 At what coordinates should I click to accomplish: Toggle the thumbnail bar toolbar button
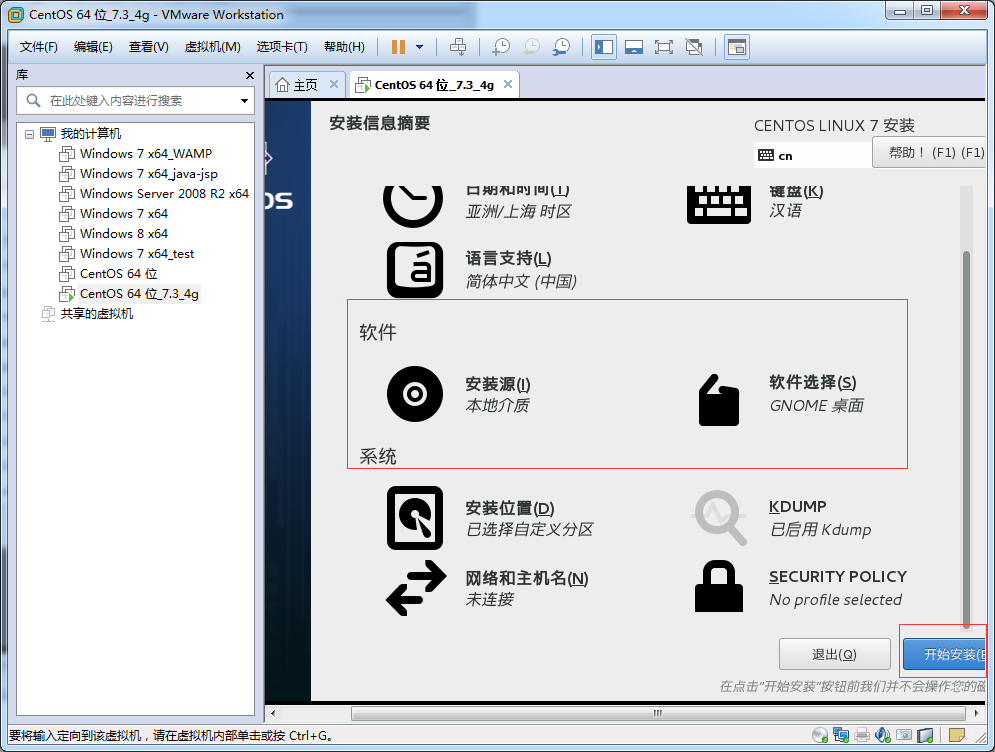(x=634, y=47)
